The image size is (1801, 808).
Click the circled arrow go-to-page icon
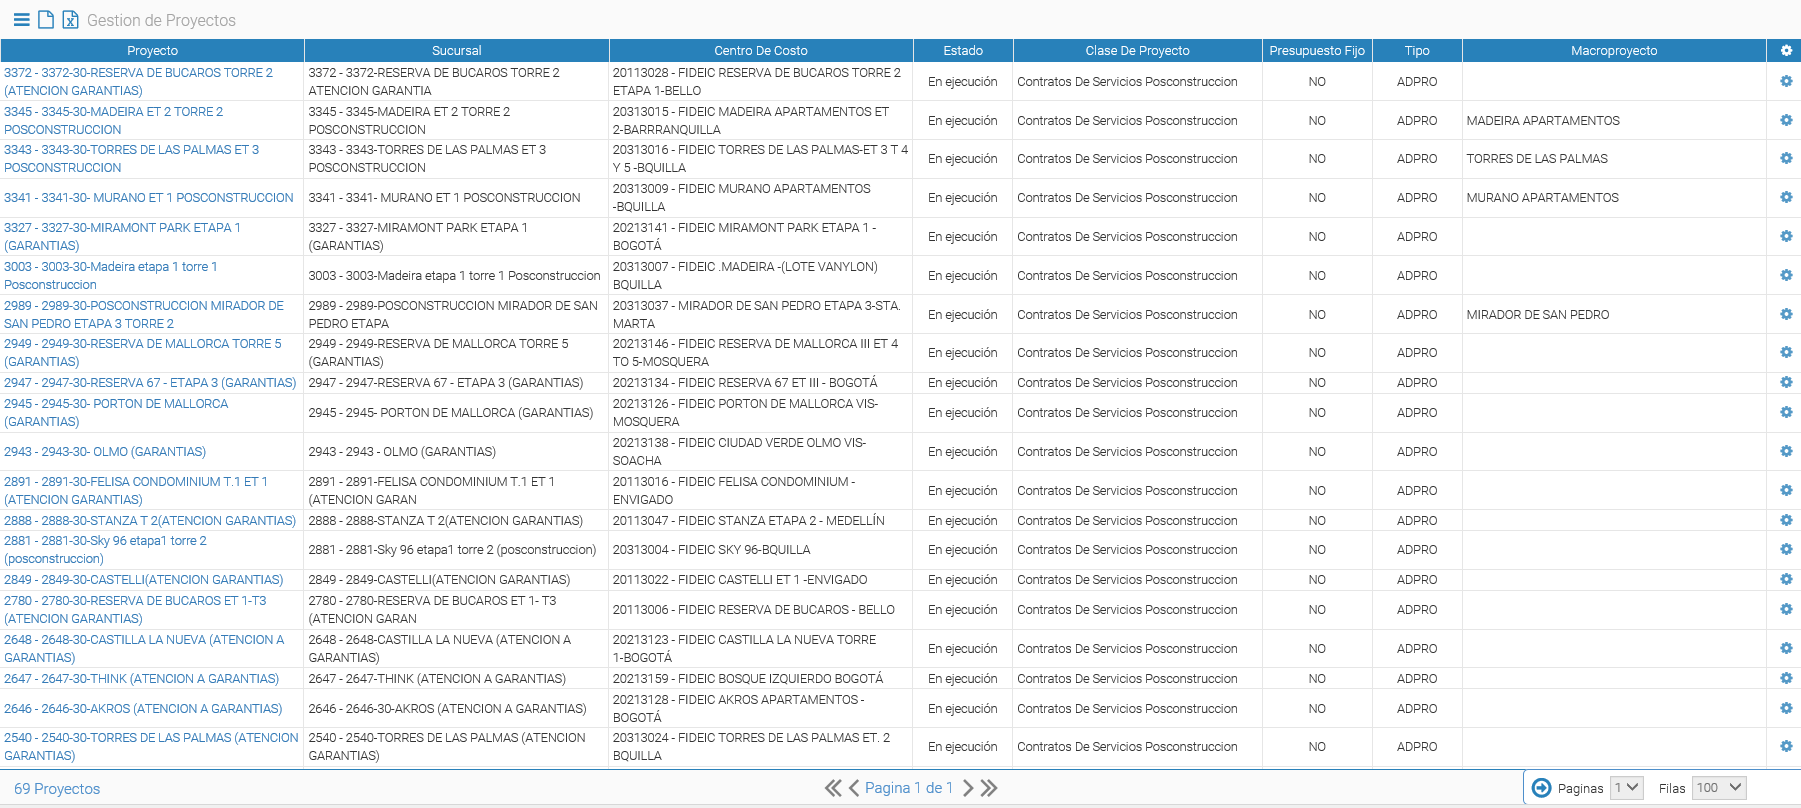pos(1542,788)
